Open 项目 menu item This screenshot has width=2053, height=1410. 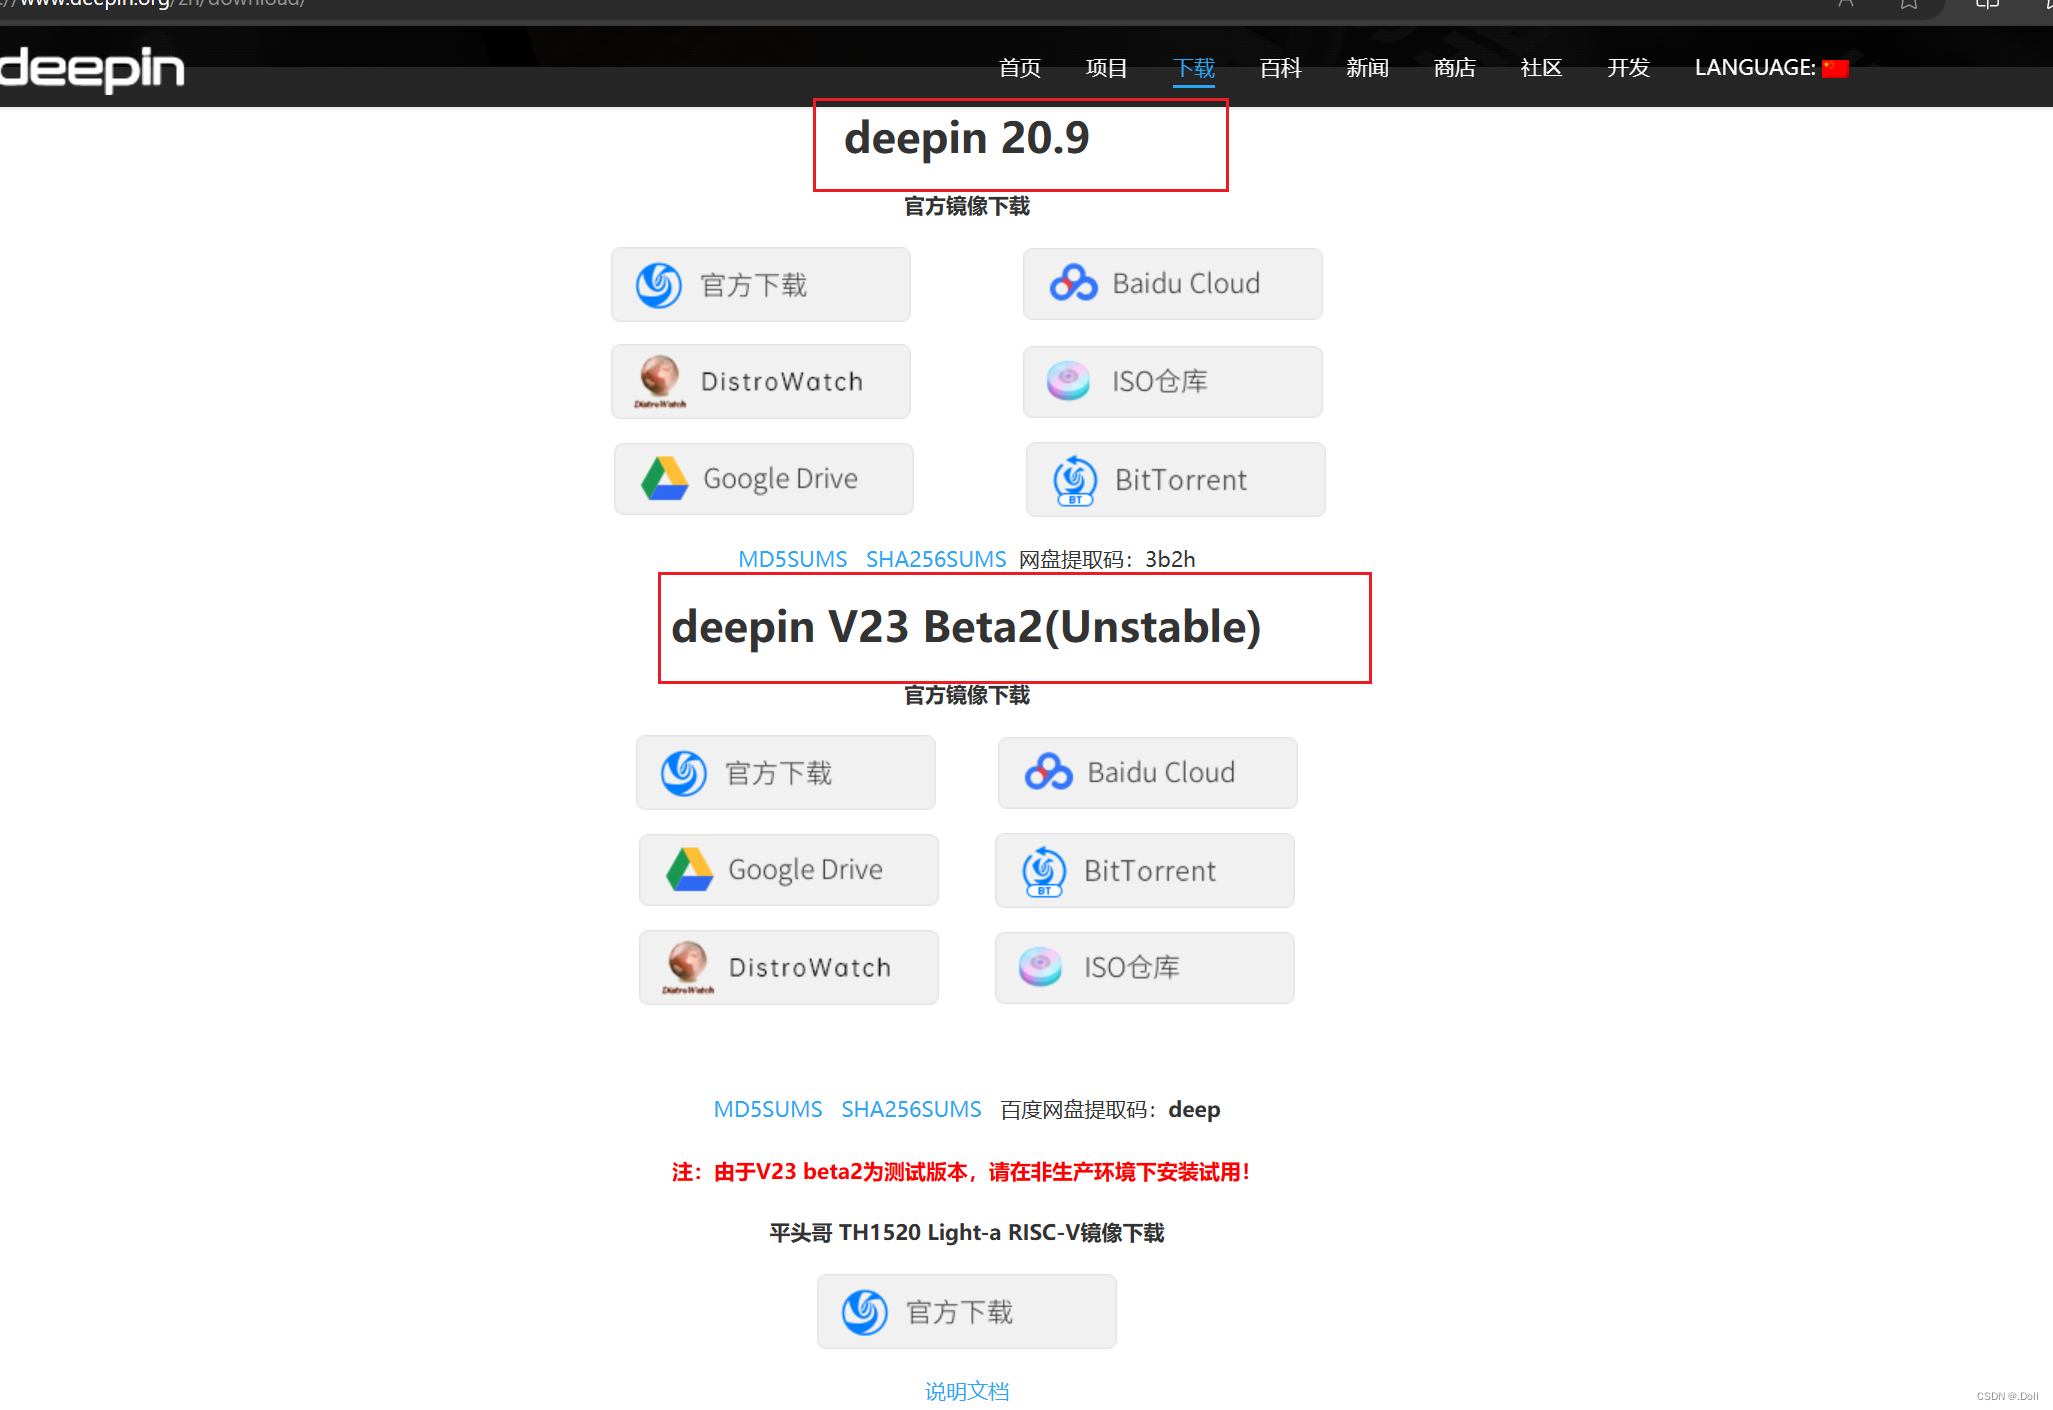pyautogui.click(x=1106, y=68)
